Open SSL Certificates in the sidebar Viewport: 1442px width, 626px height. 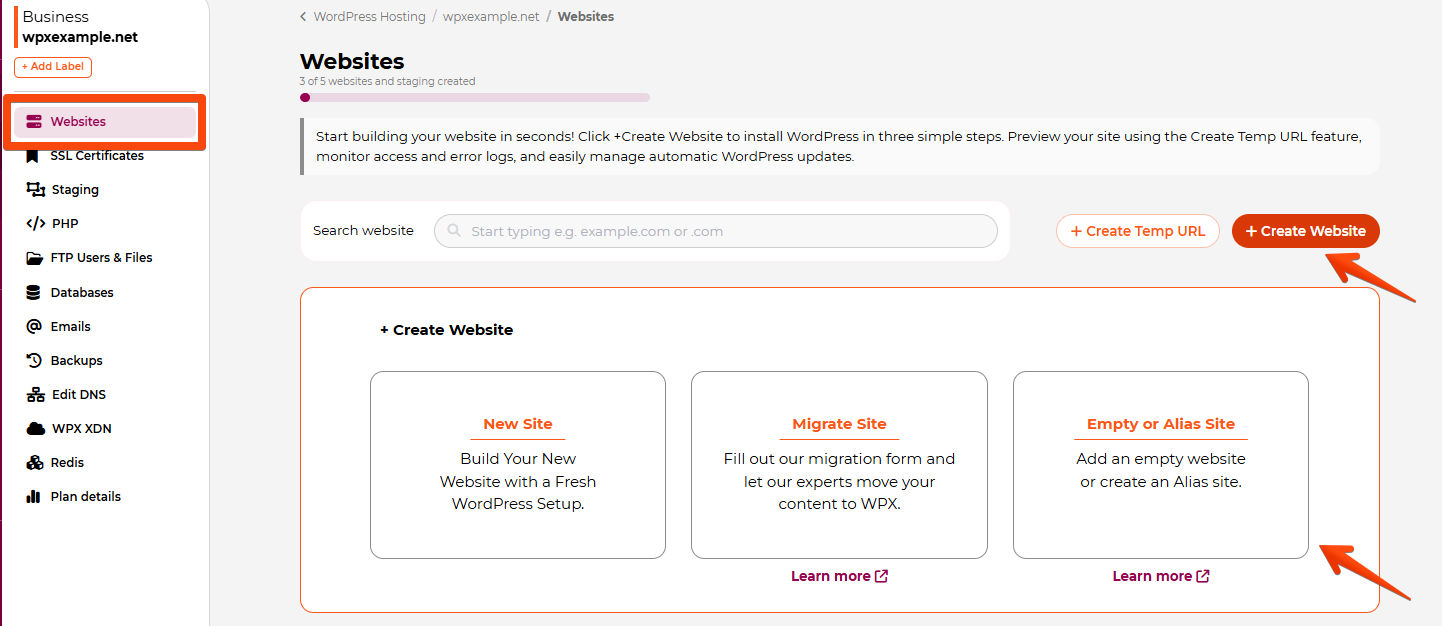pos(96,156)
